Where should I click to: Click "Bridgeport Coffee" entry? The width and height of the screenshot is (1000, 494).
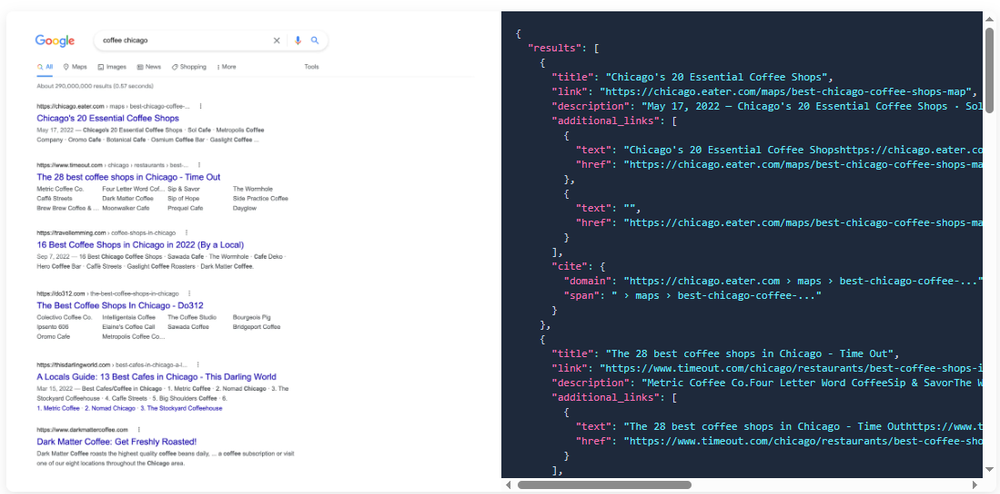coord(256,327)
